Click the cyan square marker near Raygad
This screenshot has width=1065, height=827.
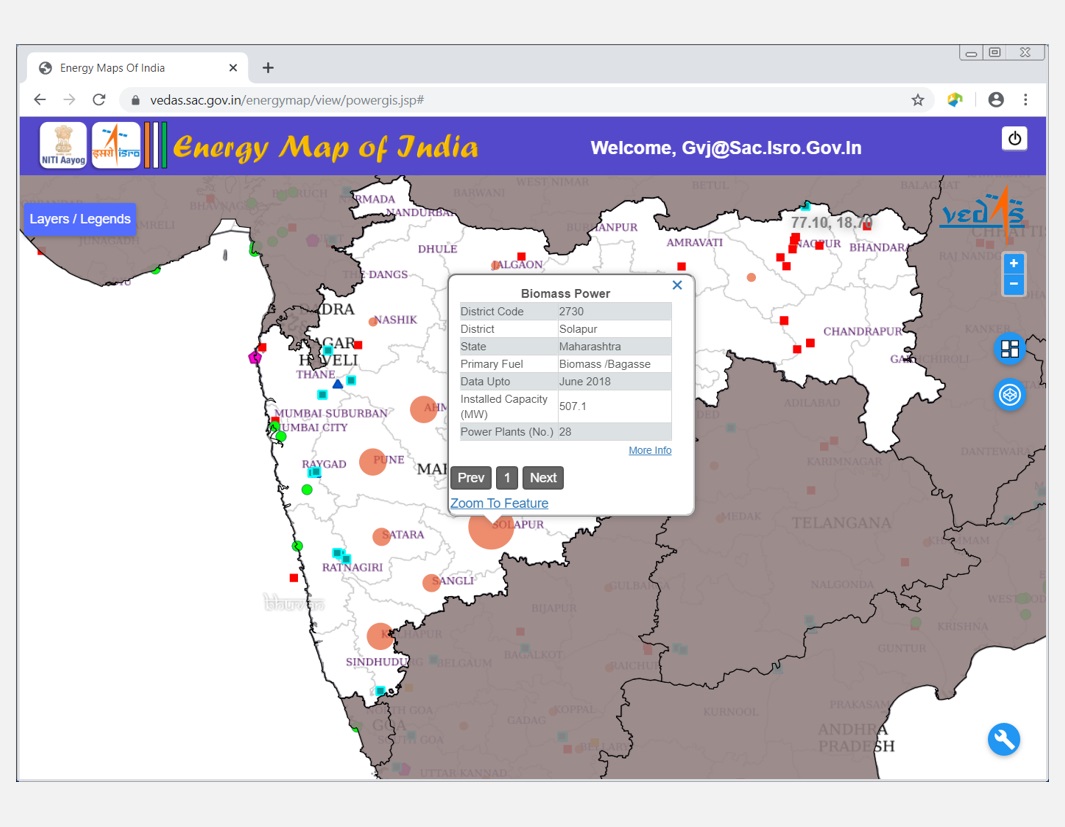(x=314, y=472)
